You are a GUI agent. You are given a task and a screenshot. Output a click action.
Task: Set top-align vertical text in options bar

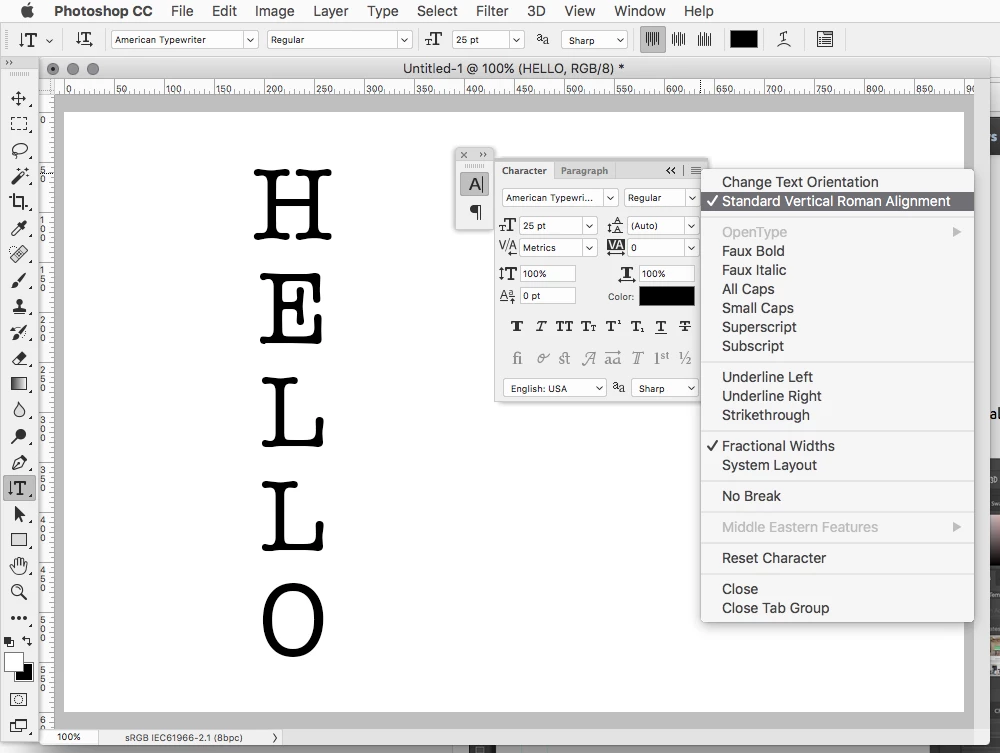tap(652, 40)
